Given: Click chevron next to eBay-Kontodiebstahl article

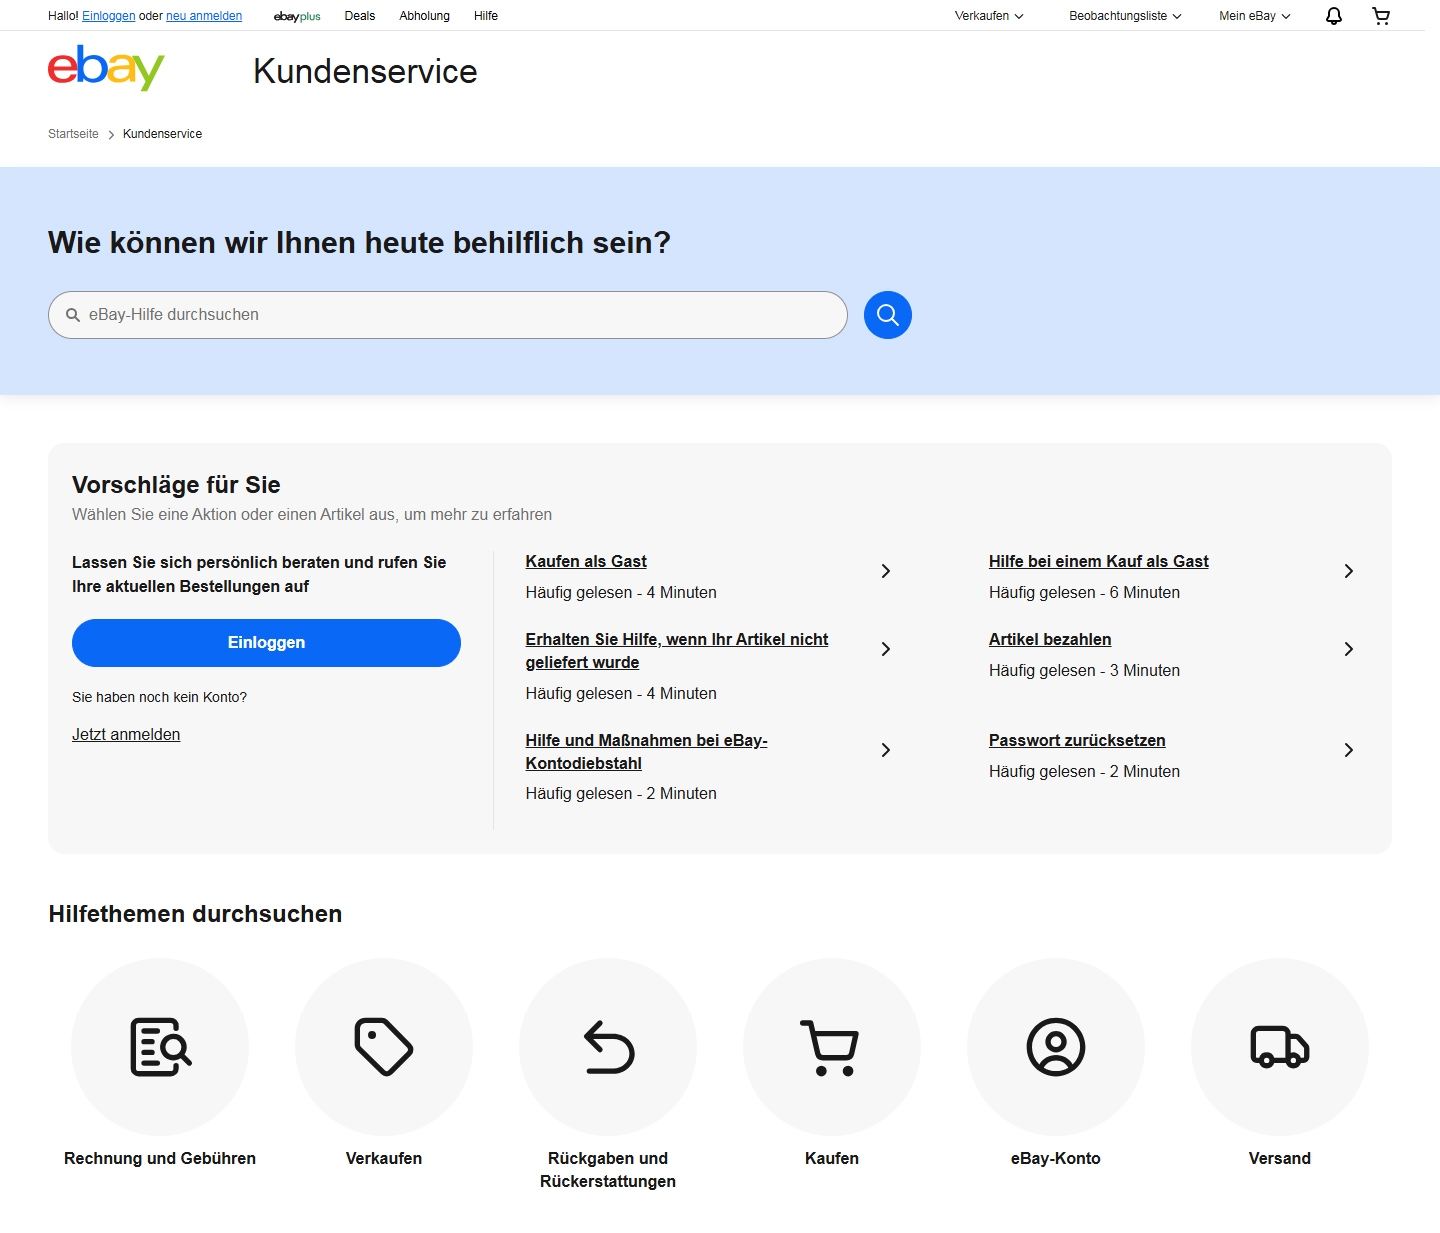Looking at the screenshot, I should 886,750.
